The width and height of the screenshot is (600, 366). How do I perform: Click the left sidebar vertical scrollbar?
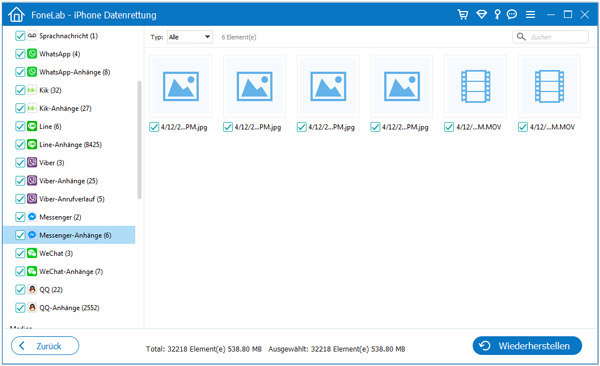pos(139,140)
